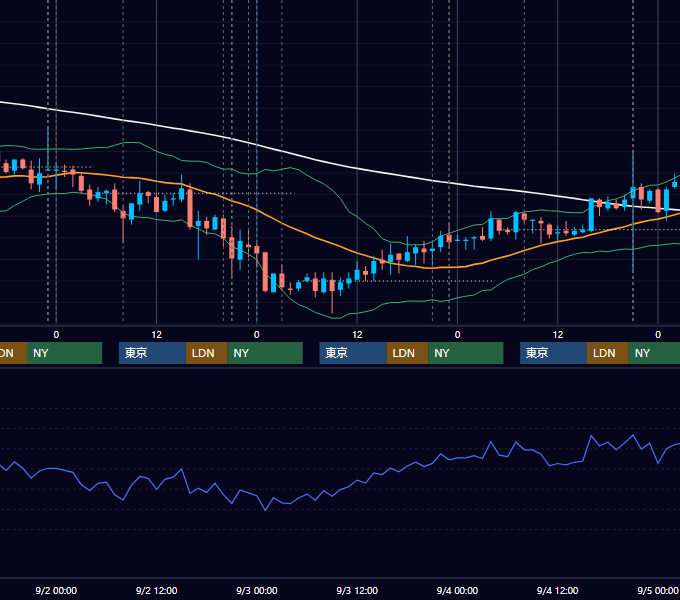
Task: Click the 9/3 12:00 date axis label
Action: pos(357,590)
